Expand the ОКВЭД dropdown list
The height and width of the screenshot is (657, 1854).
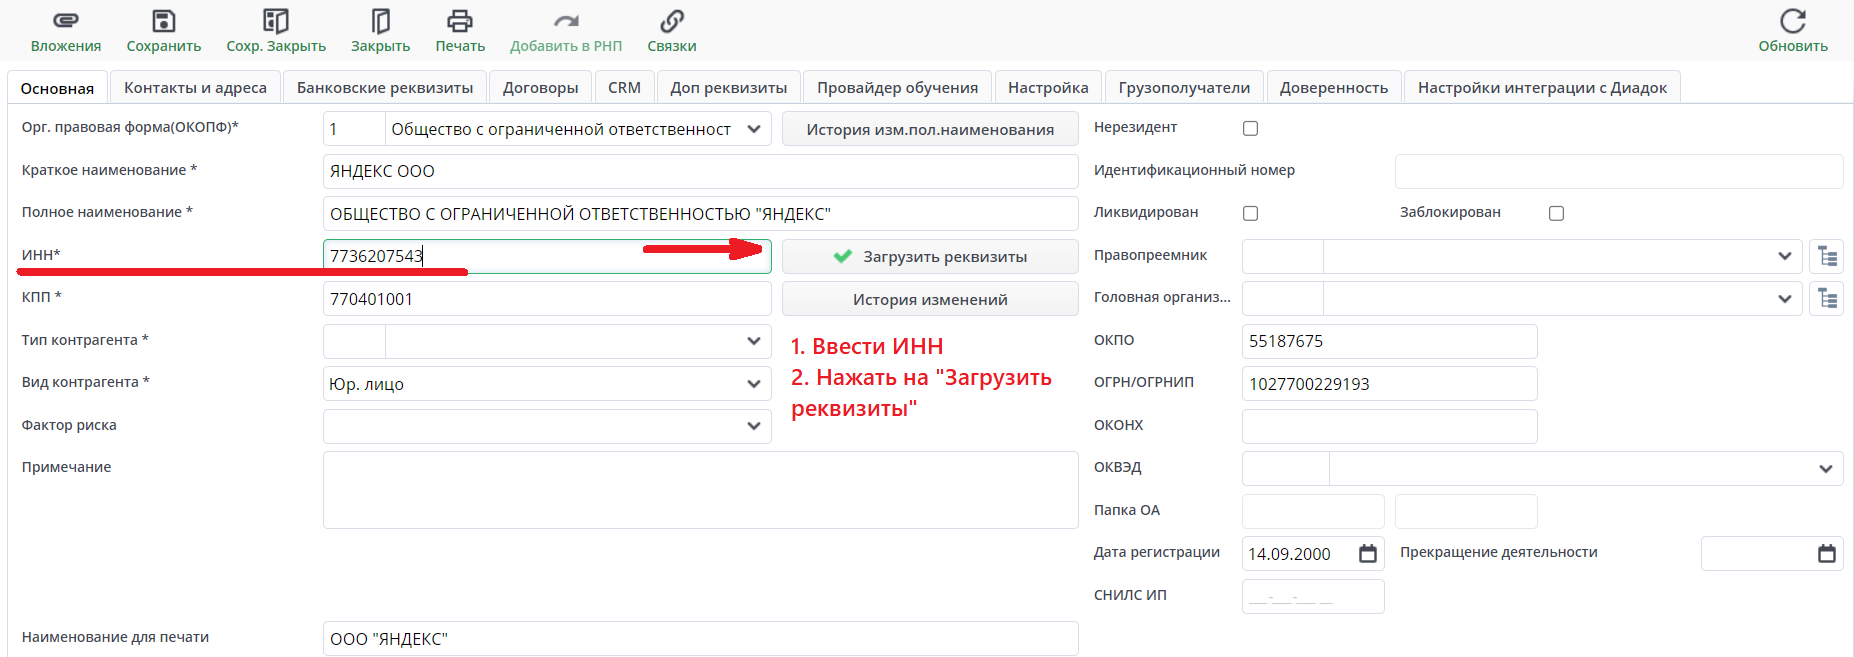click(x=1825, y=469)
